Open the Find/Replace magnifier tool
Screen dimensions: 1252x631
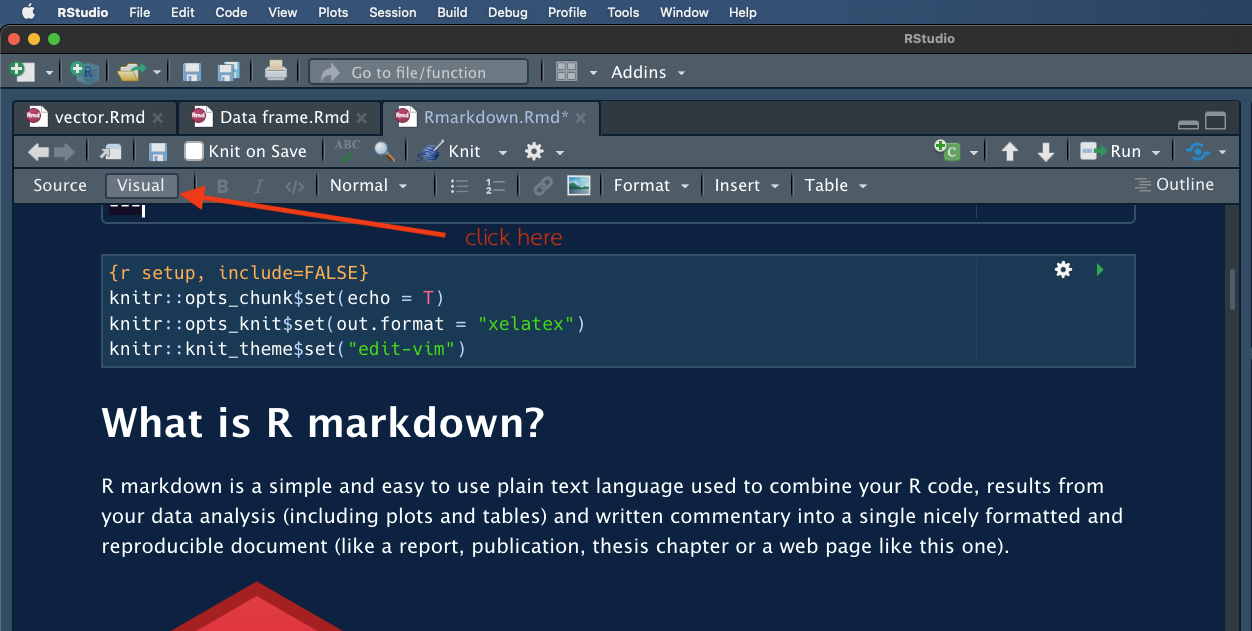click(x=383, y=151)
